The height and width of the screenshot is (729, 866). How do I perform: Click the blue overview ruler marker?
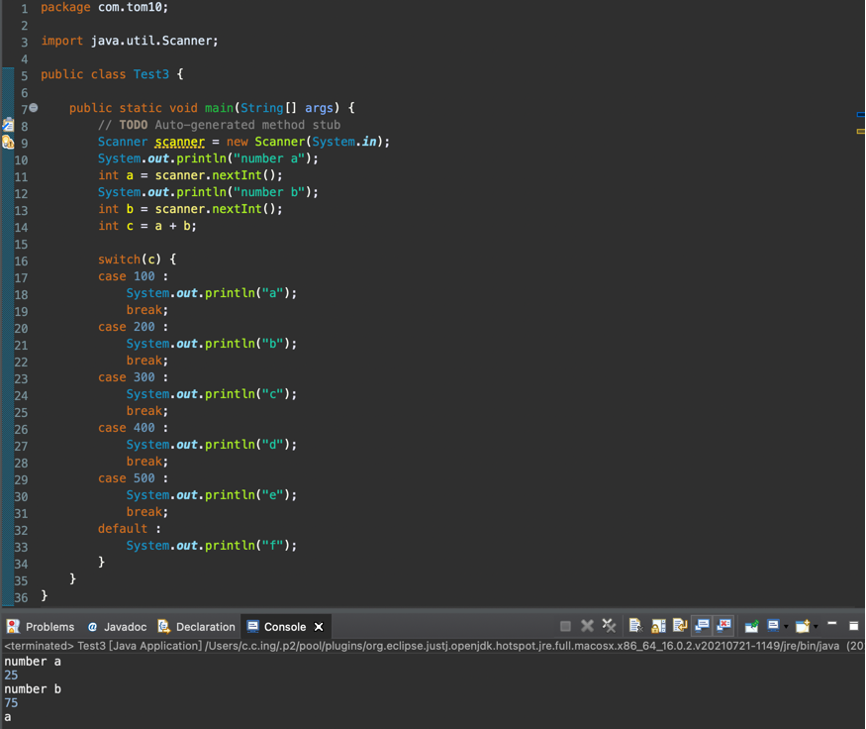coord(860,115)
